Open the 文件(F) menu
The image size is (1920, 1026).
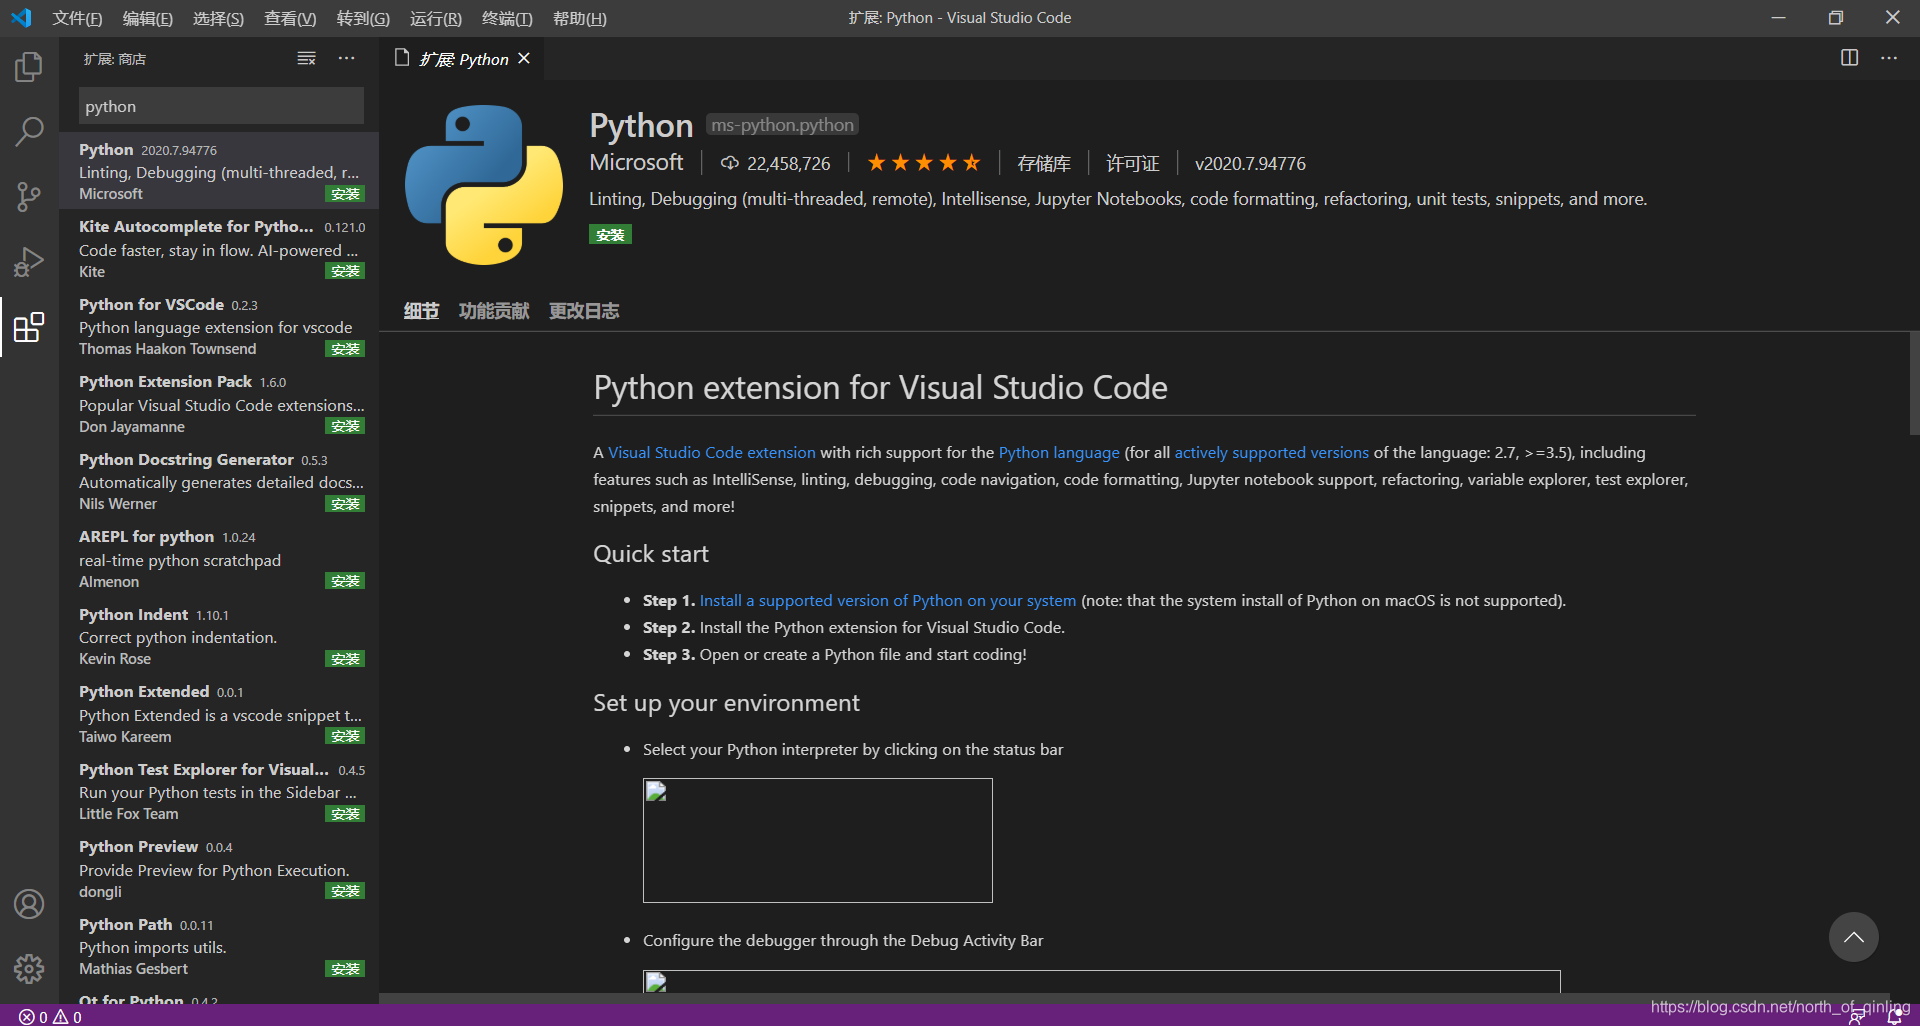pyautogui.click(x=77, y=18)
